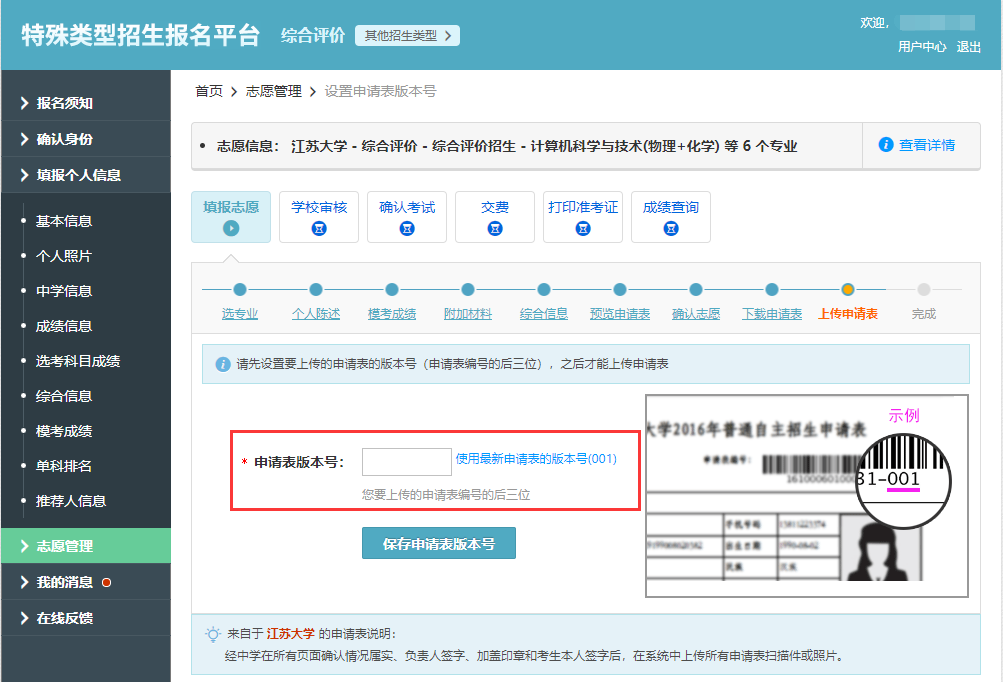Select 基本信息 in the sidebar
Viewport: 1003px width, 682px height.
click(64, 221)
